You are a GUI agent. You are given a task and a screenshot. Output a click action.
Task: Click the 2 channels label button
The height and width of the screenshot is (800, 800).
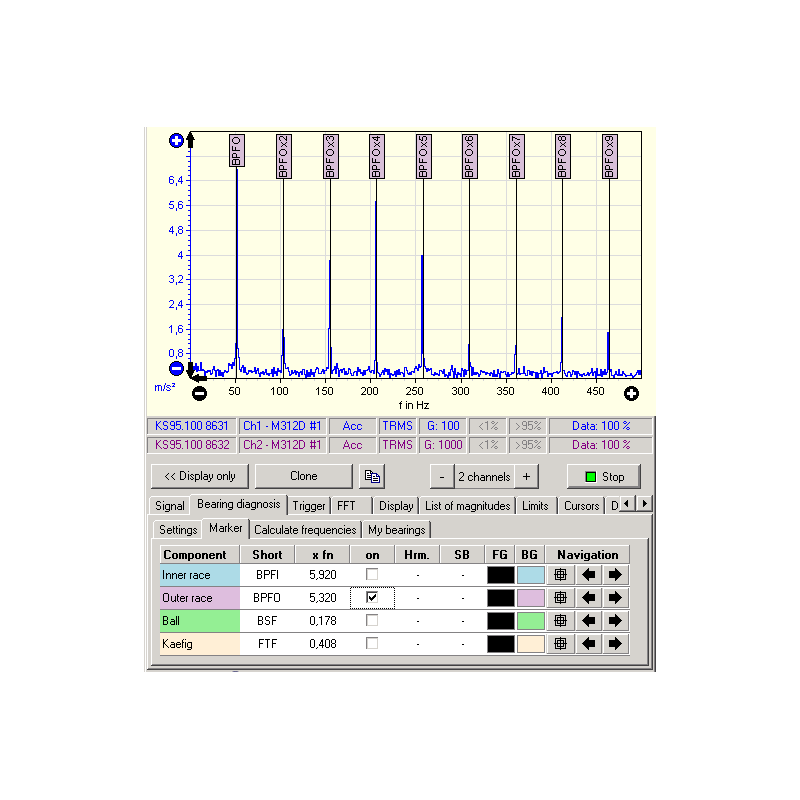(x=484, y=477)
